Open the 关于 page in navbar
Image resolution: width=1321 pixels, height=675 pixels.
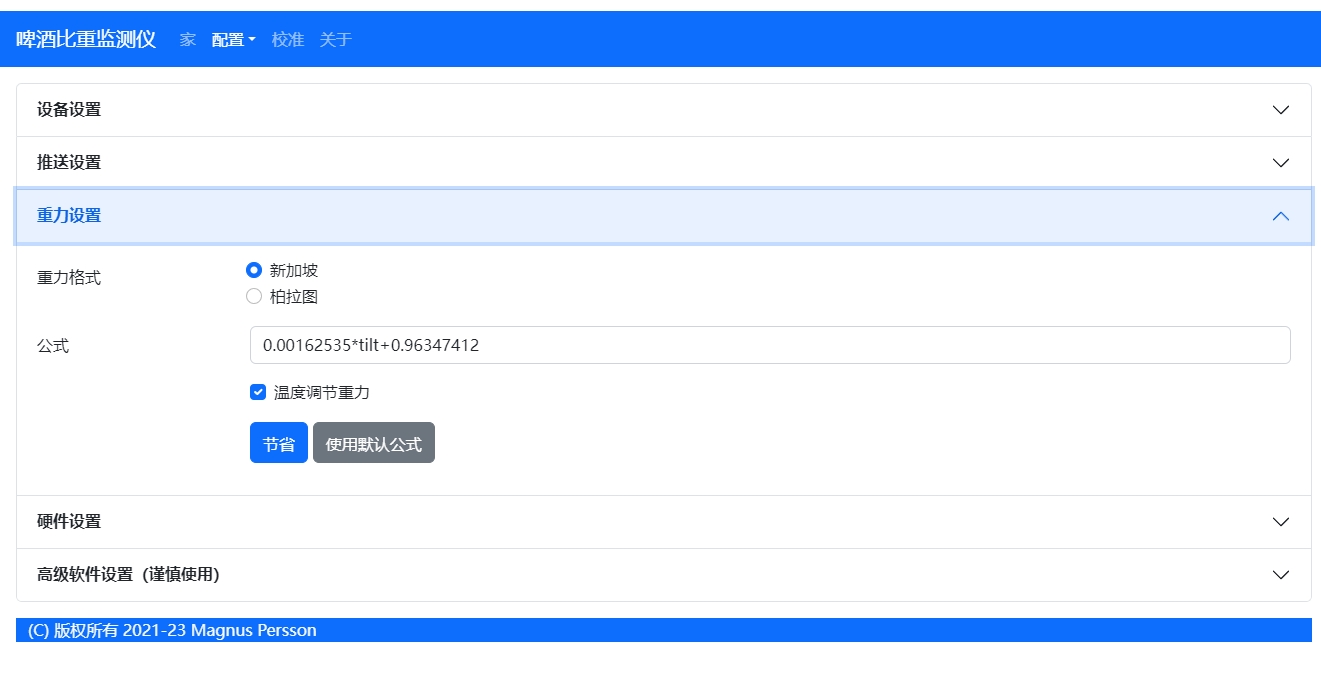coord(336,40)
